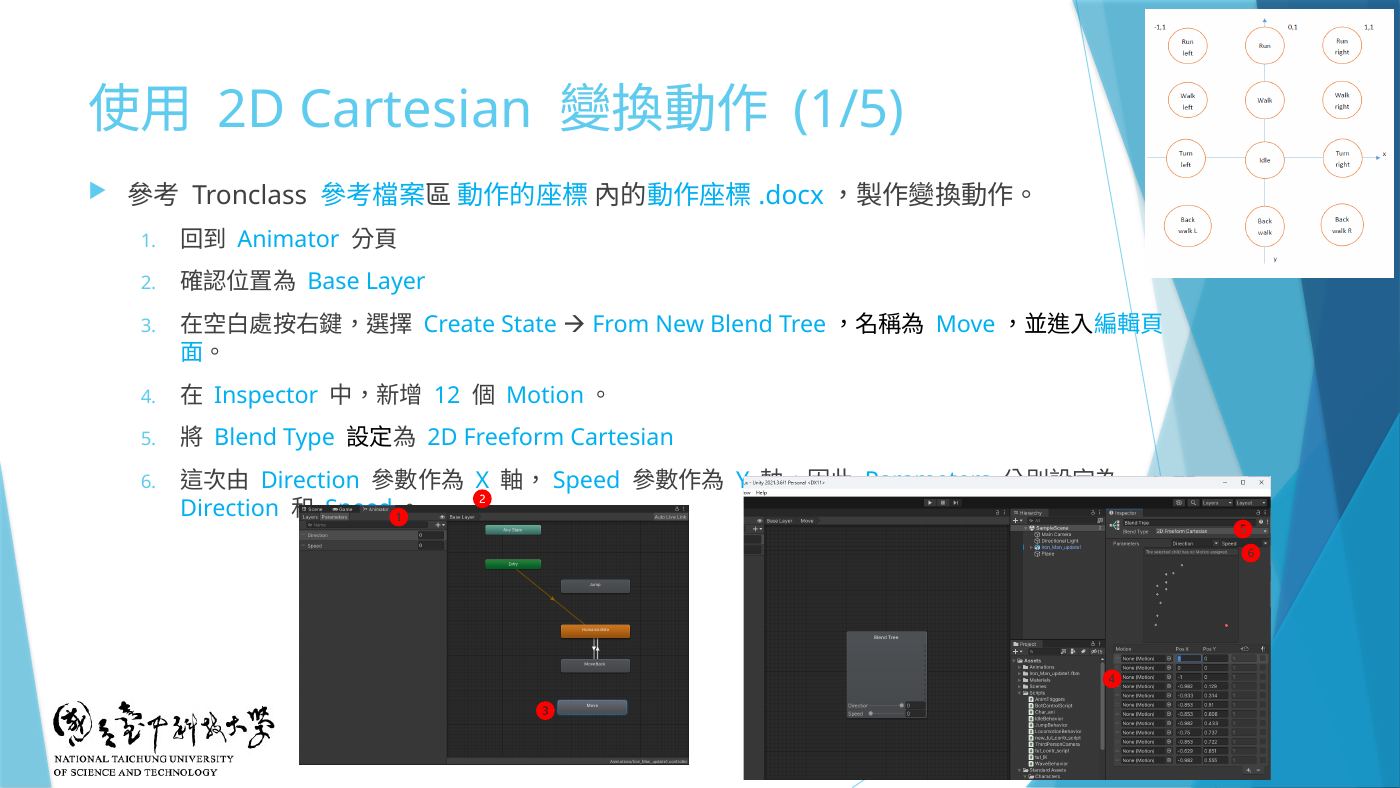The height and width of the screenshot is (788, 1400).
Task: Select LocomotionBehavior script in Project
Action: [x=1055, y=732]
